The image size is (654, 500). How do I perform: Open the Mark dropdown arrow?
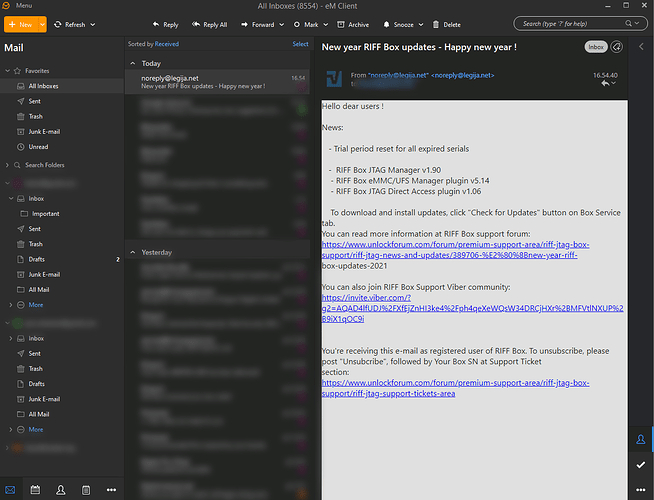(326, 25)
